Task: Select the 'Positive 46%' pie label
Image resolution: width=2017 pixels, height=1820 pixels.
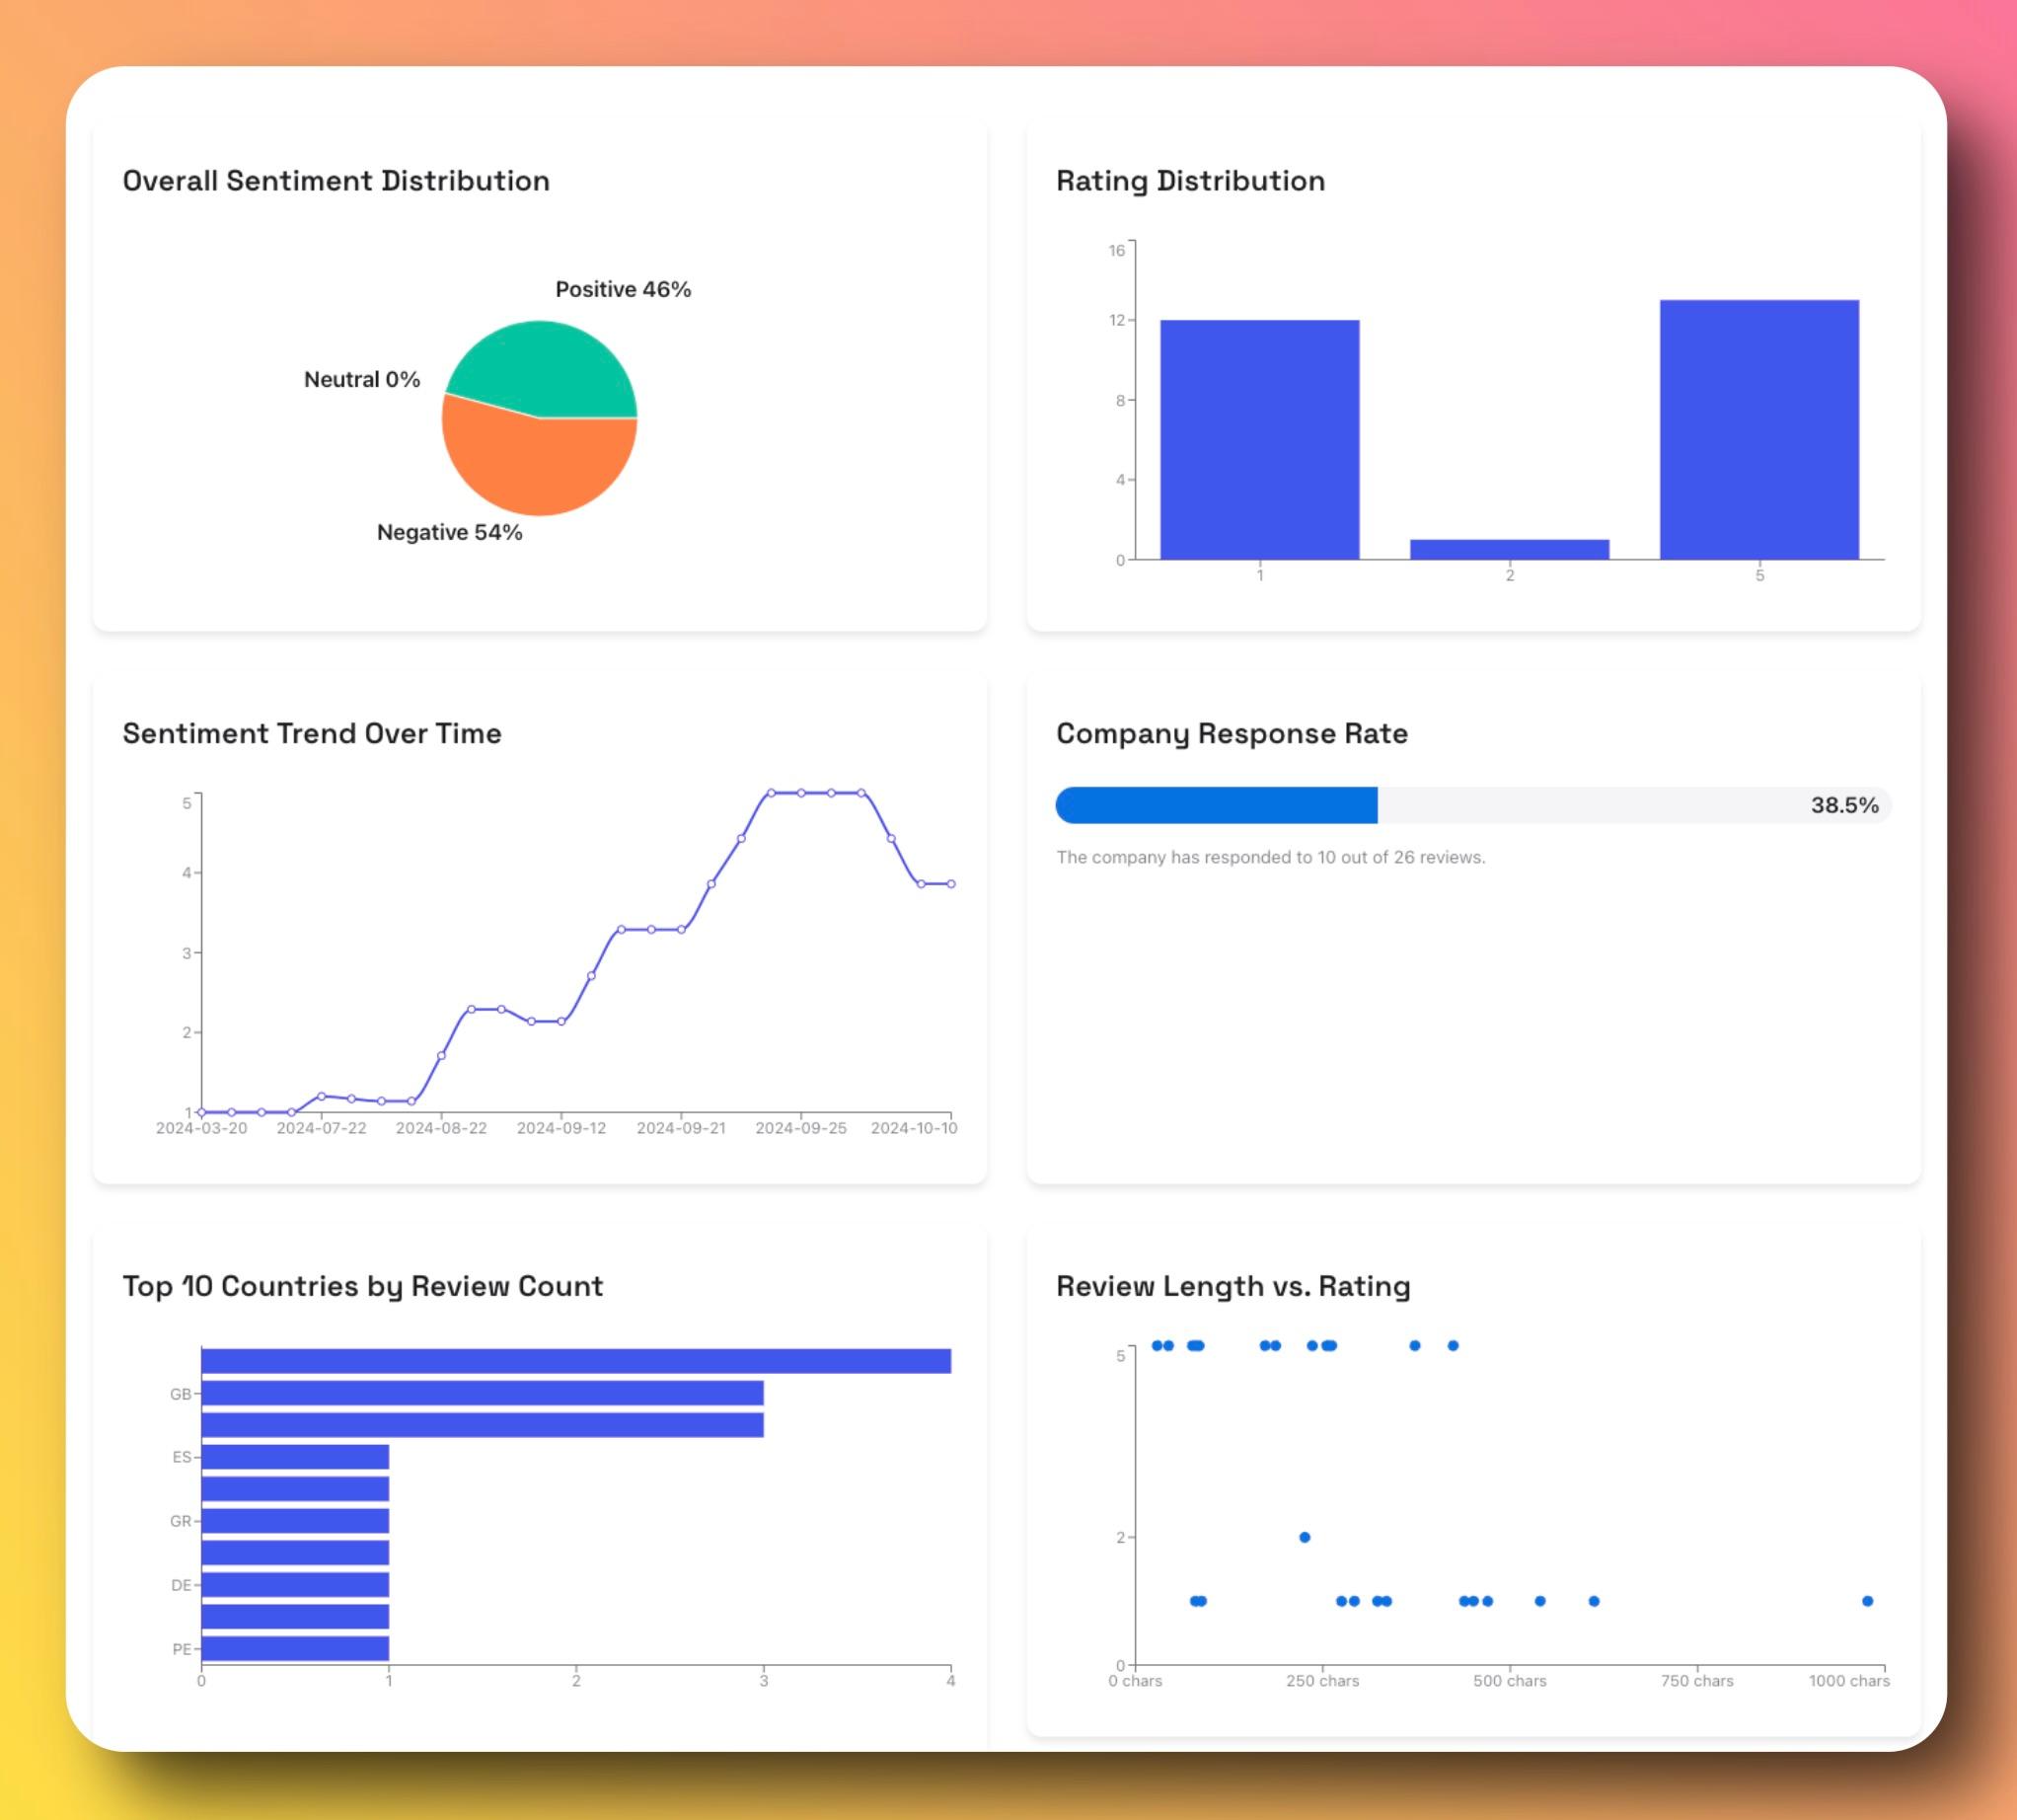Action: tap(623, 289)
